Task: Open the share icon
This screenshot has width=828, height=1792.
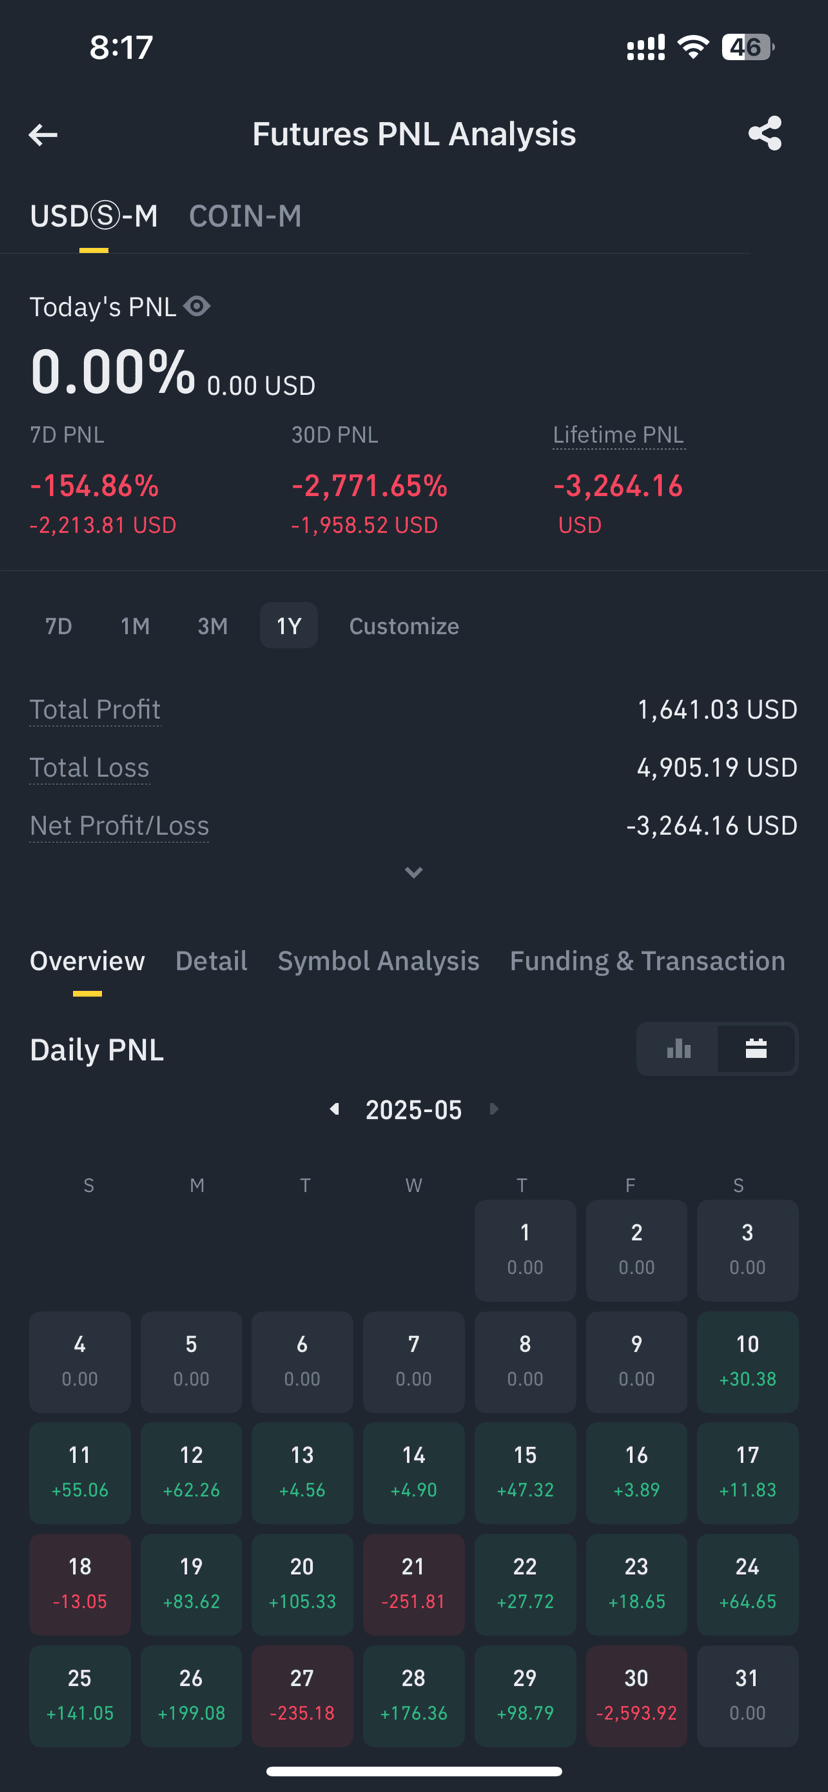Action: 765,134
